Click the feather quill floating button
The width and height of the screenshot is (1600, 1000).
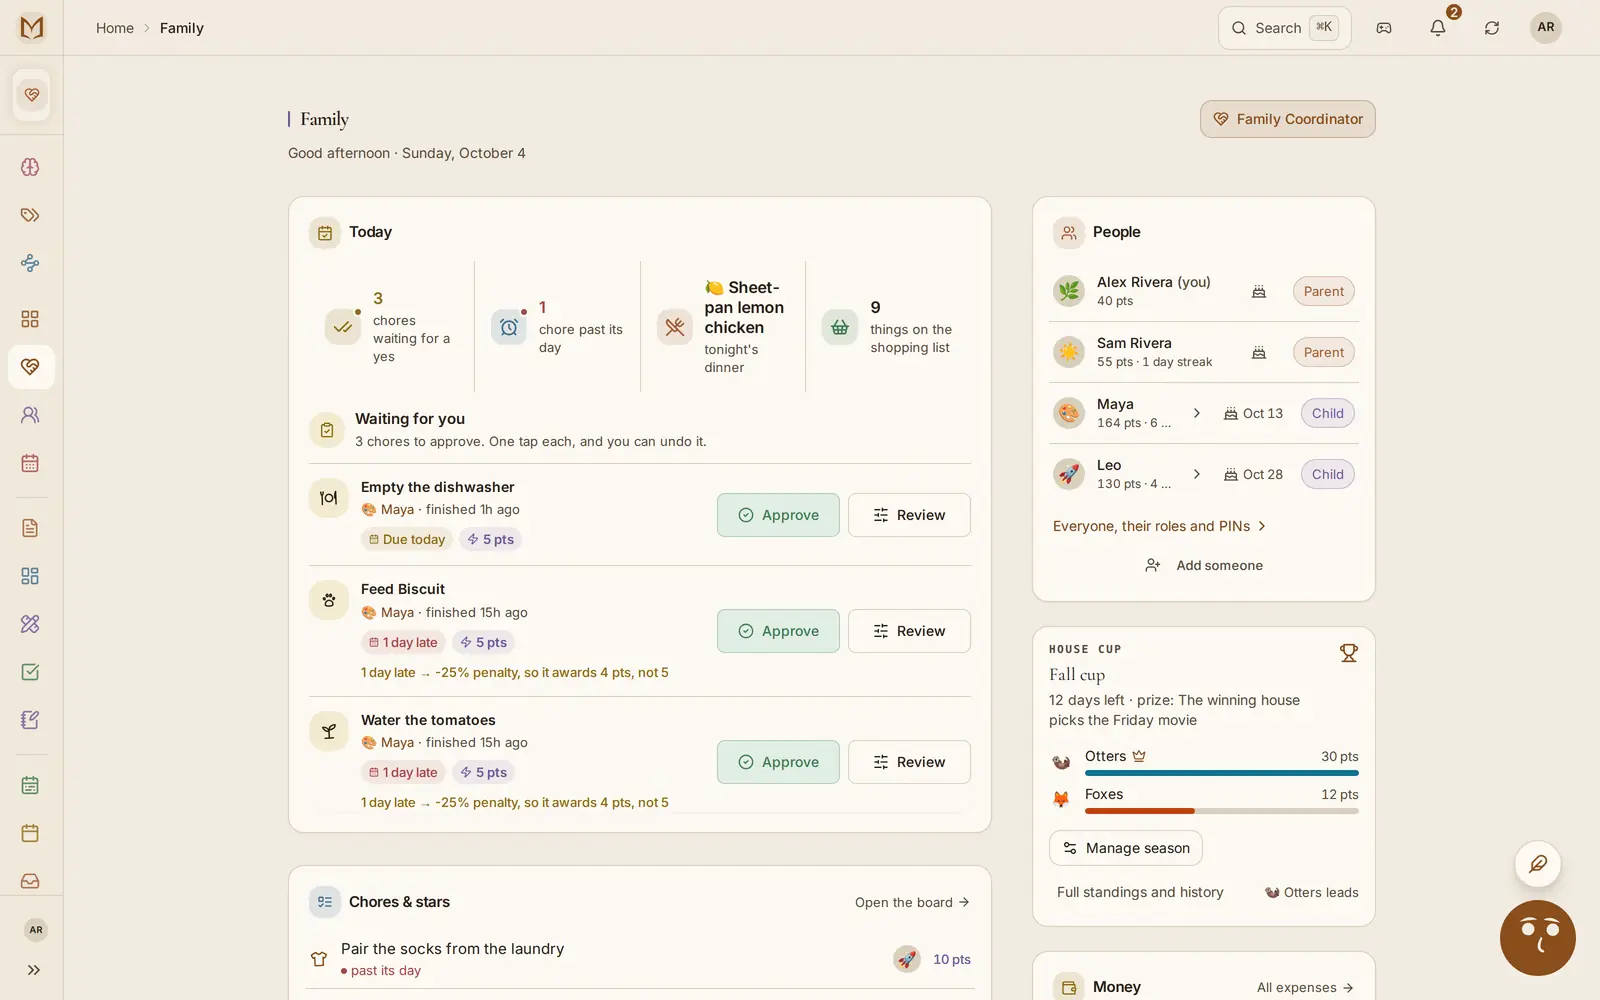(x=1538, y=864)
